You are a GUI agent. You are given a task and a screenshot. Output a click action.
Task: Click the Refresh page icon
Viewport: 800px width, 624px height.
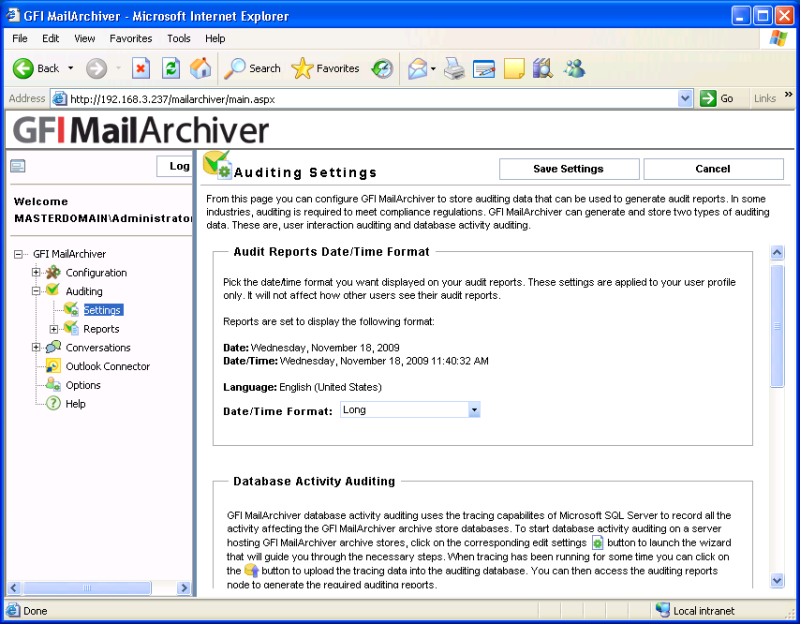tap(171, 68)
